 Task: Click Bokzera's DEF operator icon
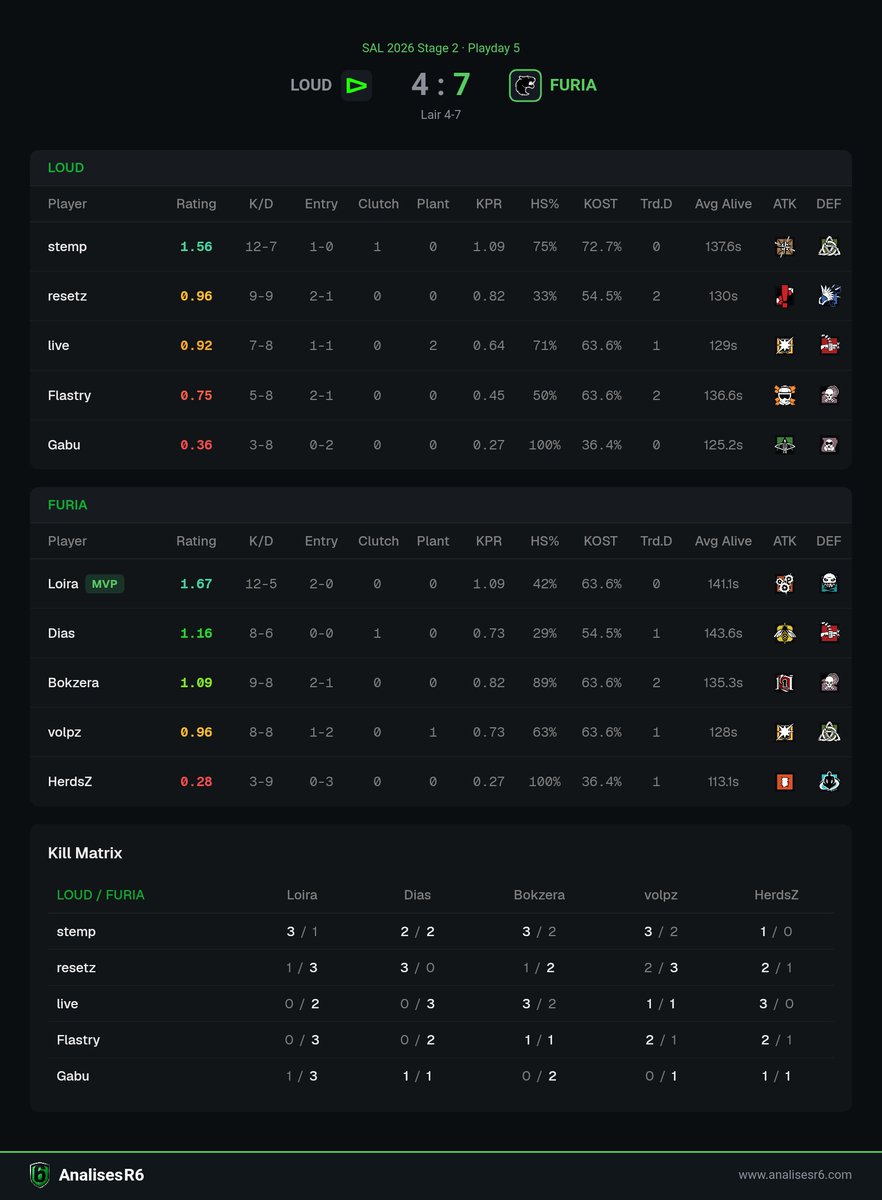[x=829, y=682]
